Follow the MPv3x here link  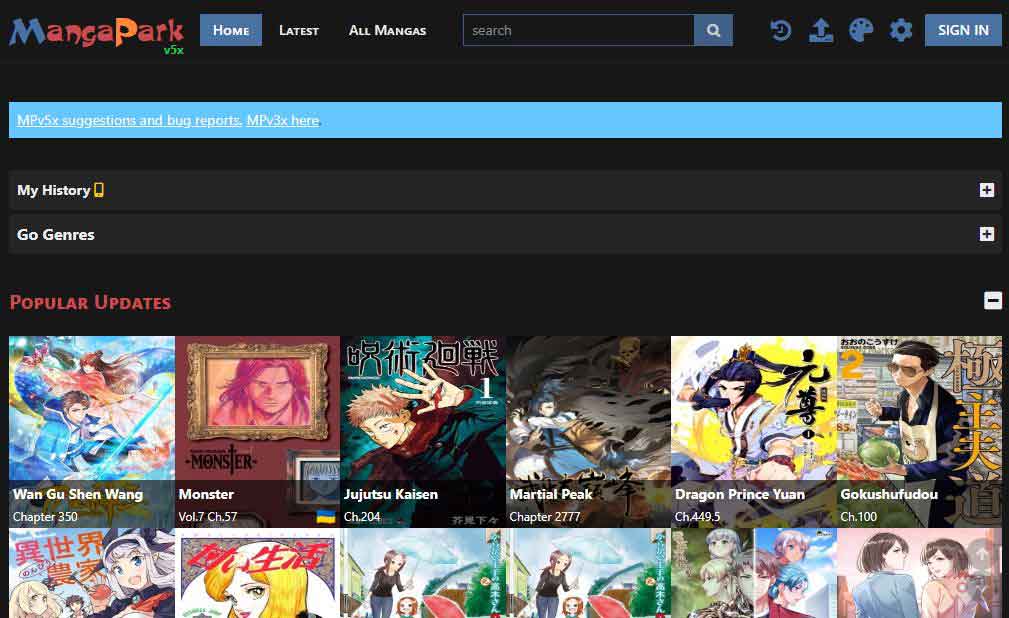(283, 120)
